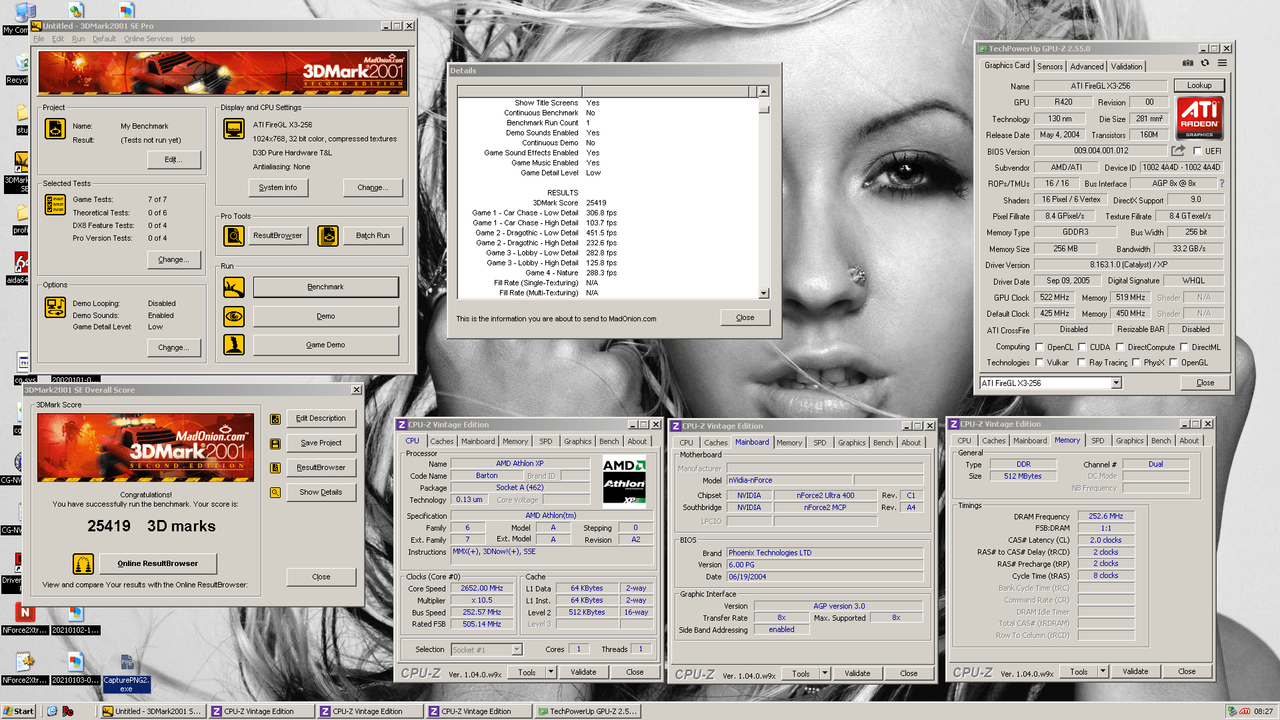Viewport: 1280px width, 720px height.
Task: Open the Socket #1 selection dropdown in CPU-Z
Action: pos(516,650)
